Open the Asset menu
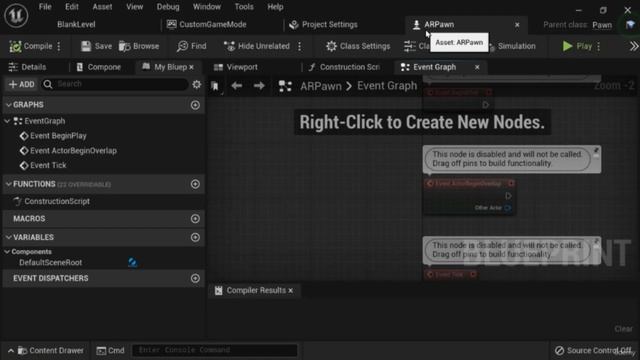Screen dimensions: 640x360 (102, 7)
